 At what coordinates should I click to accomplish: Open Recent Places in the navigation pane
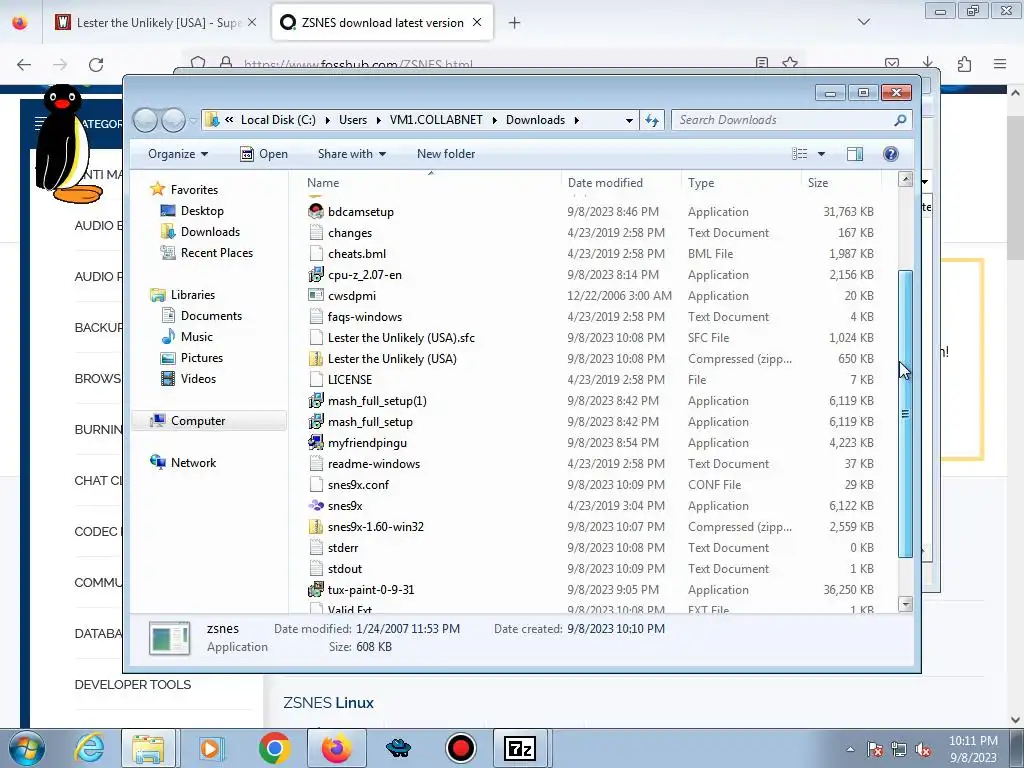(x=216, y=253)
